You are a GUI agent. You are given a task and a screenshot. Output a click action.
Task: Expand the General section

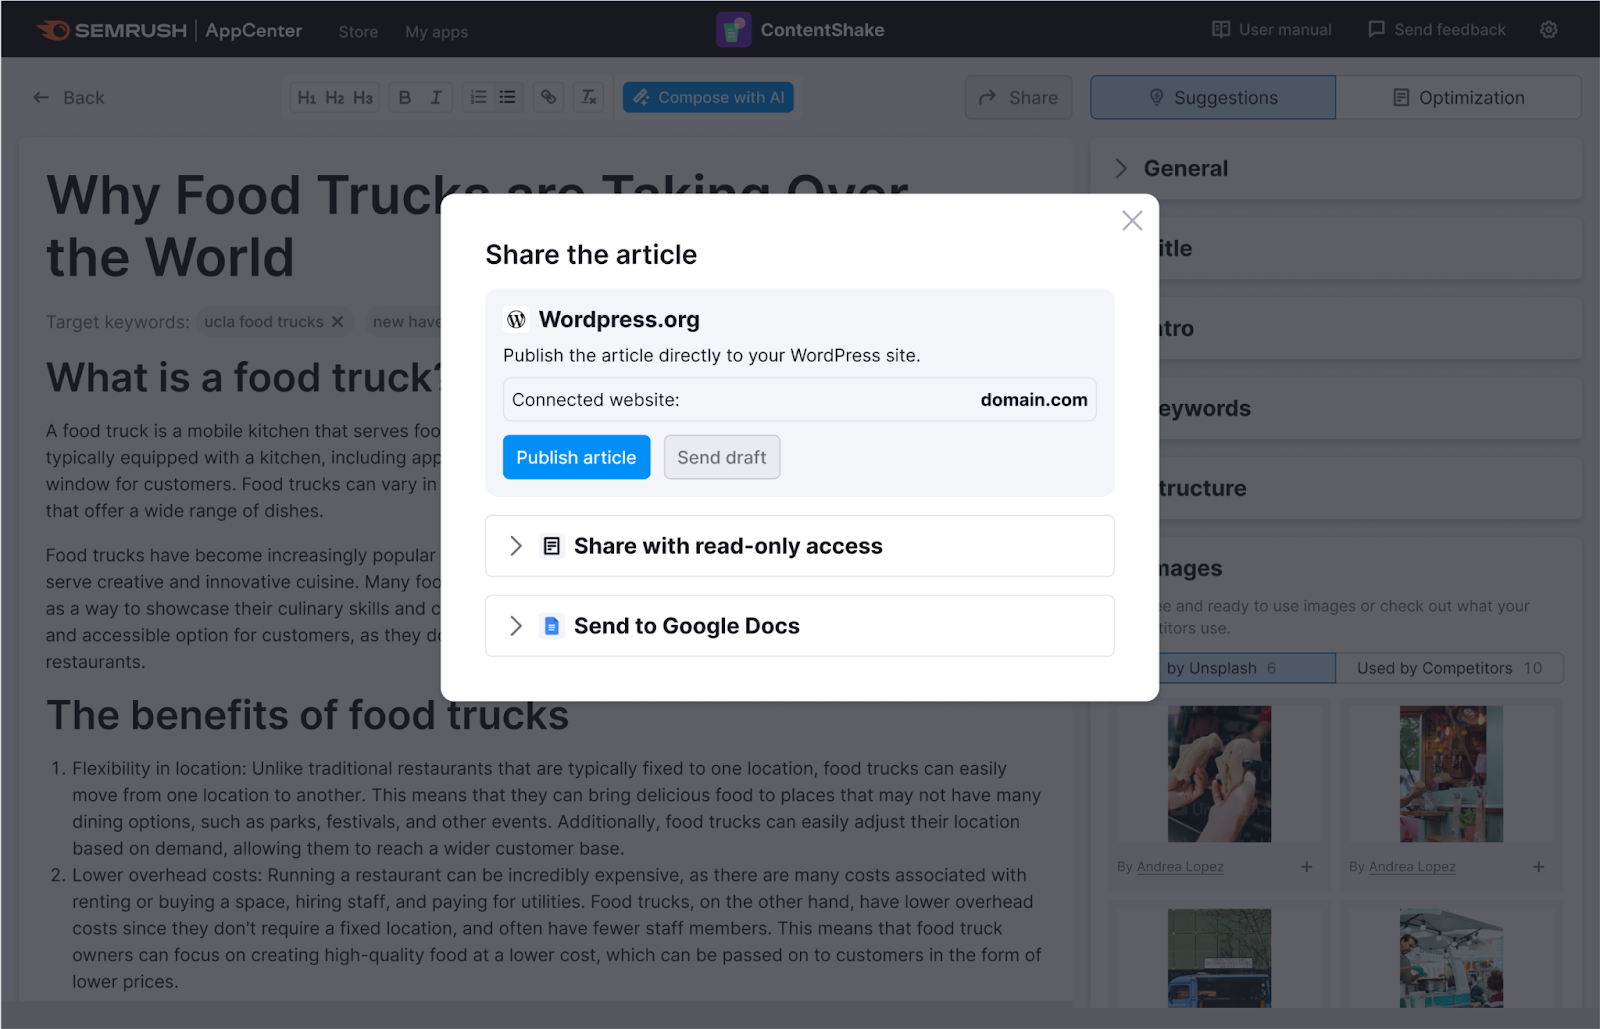(1335, 169)
